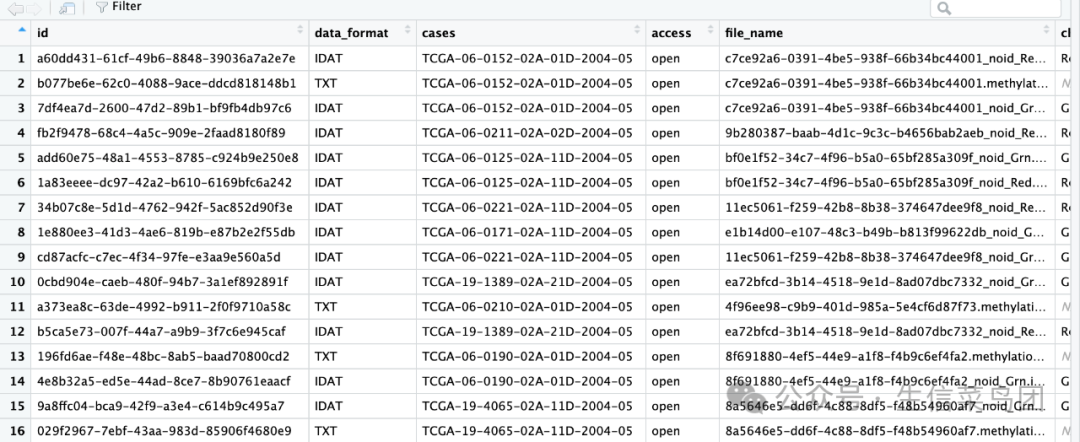Click the forward navigation arrow
The image size is (1080, 442).
32,7
